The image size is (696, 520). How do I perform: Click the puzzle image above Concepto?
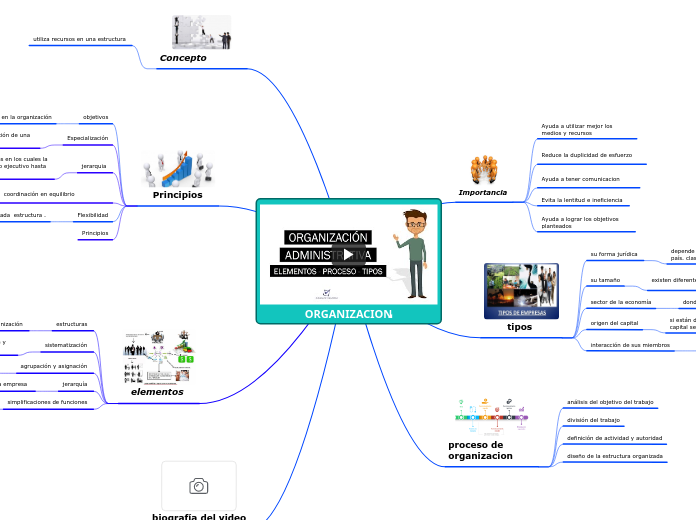201,32
